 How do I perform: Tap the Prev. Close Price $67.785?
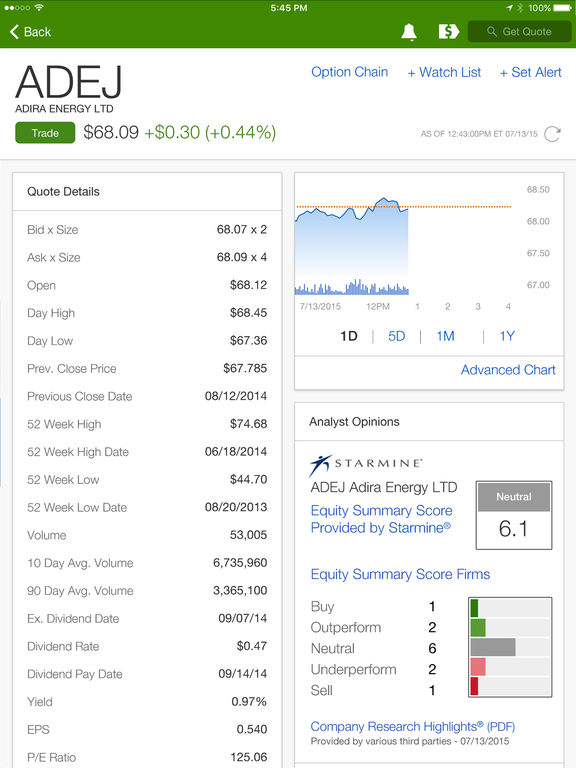tap(245, 368)
